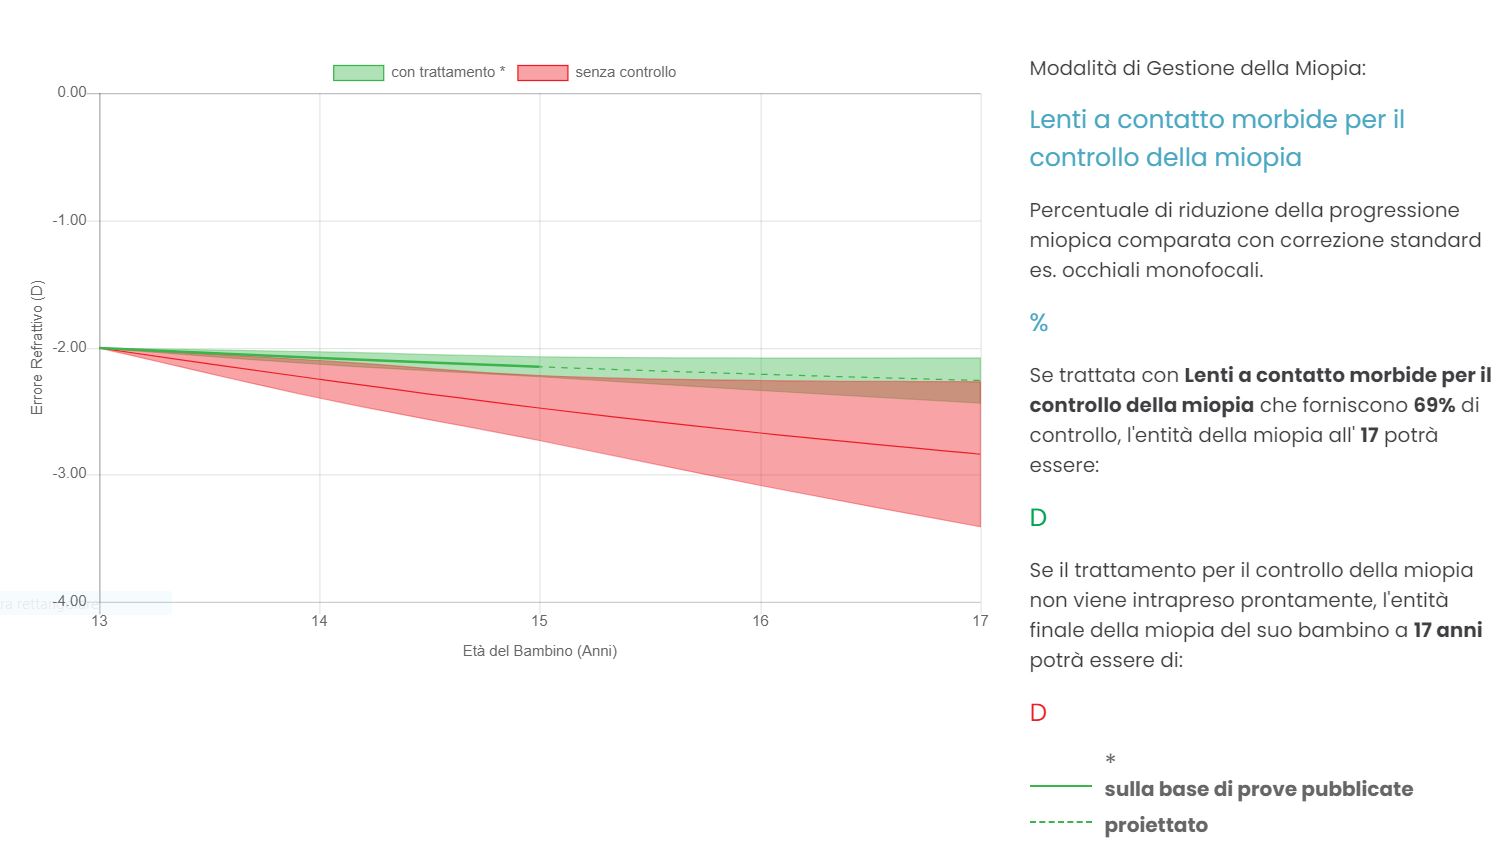Viewport: 1501px width, 842px height.
Task: Click the blue percent symbol
Action: 1039,323
